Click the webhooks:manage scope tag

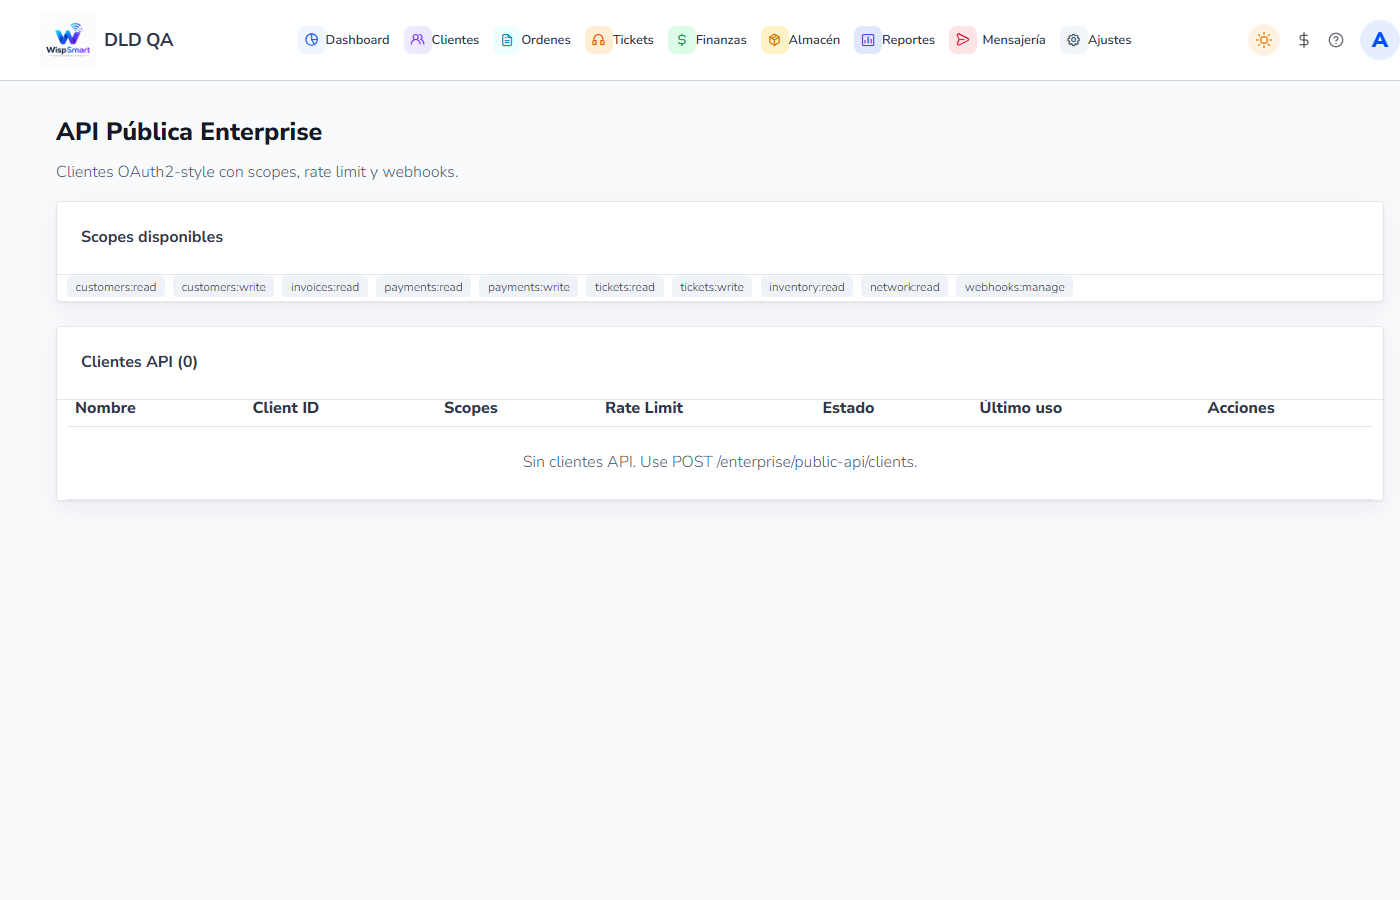1015,287
